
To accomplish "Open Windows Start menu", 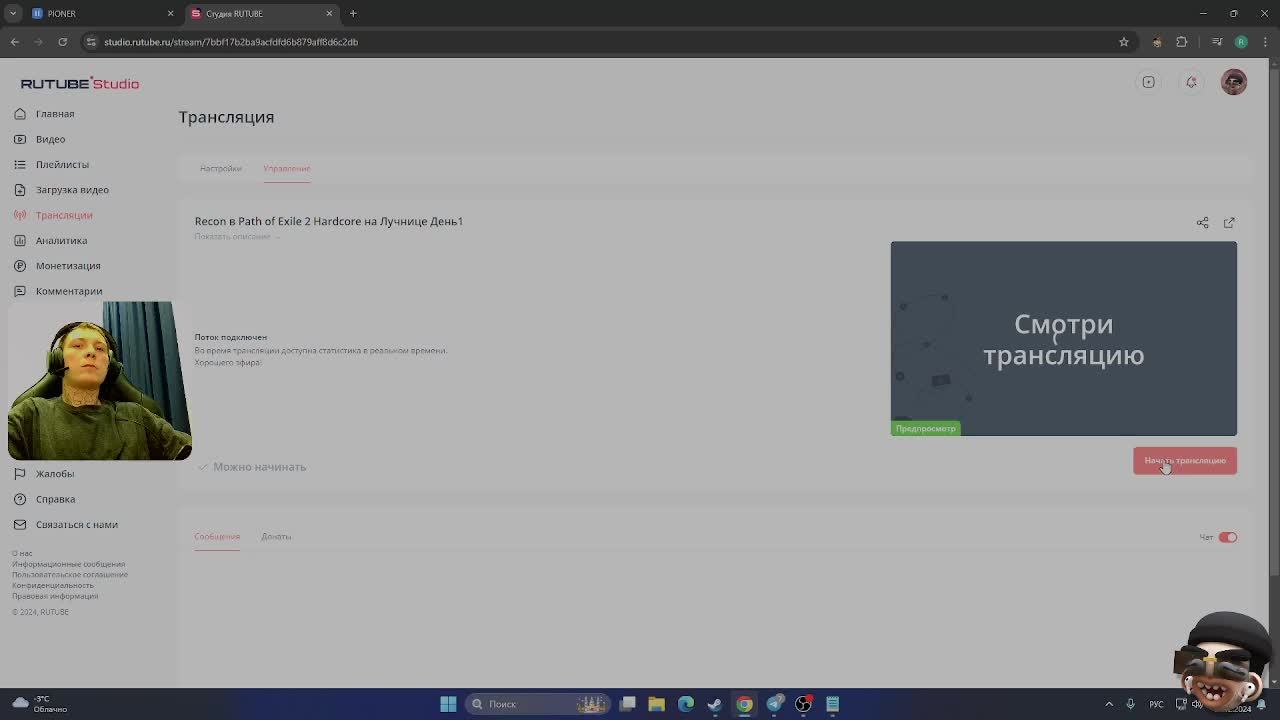I will pyautogui.click(x=448, y=704).
